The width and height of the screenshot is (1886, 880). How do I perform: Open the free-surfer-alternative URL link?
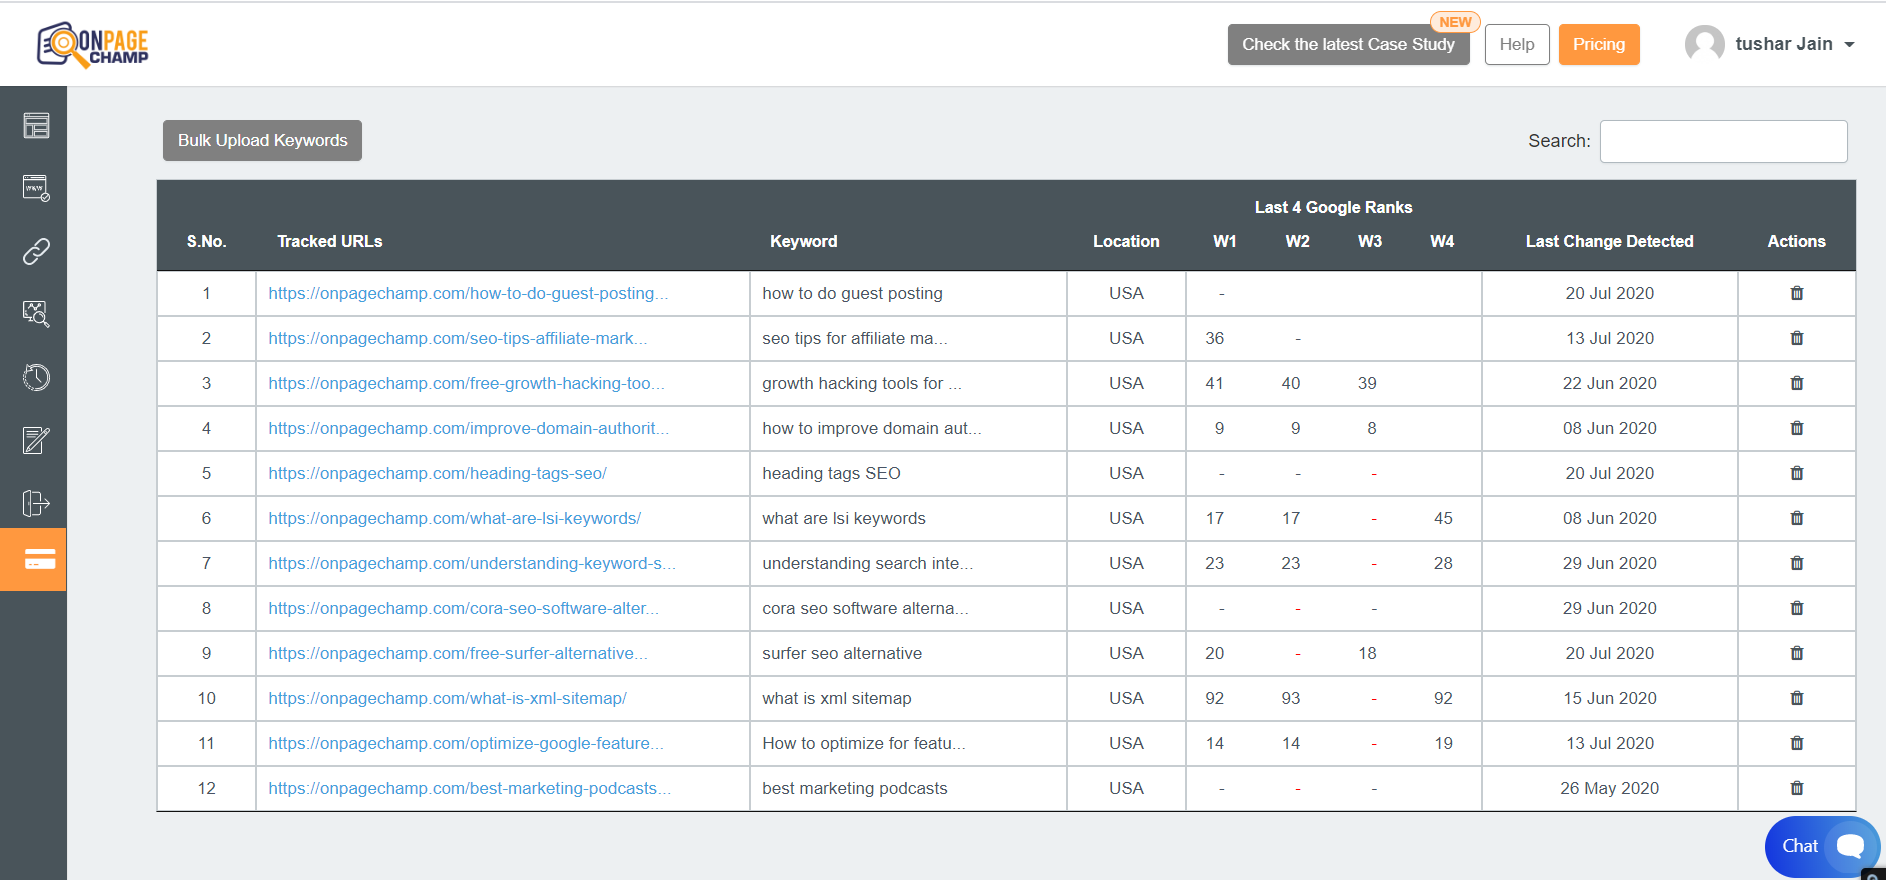point(458,653)
